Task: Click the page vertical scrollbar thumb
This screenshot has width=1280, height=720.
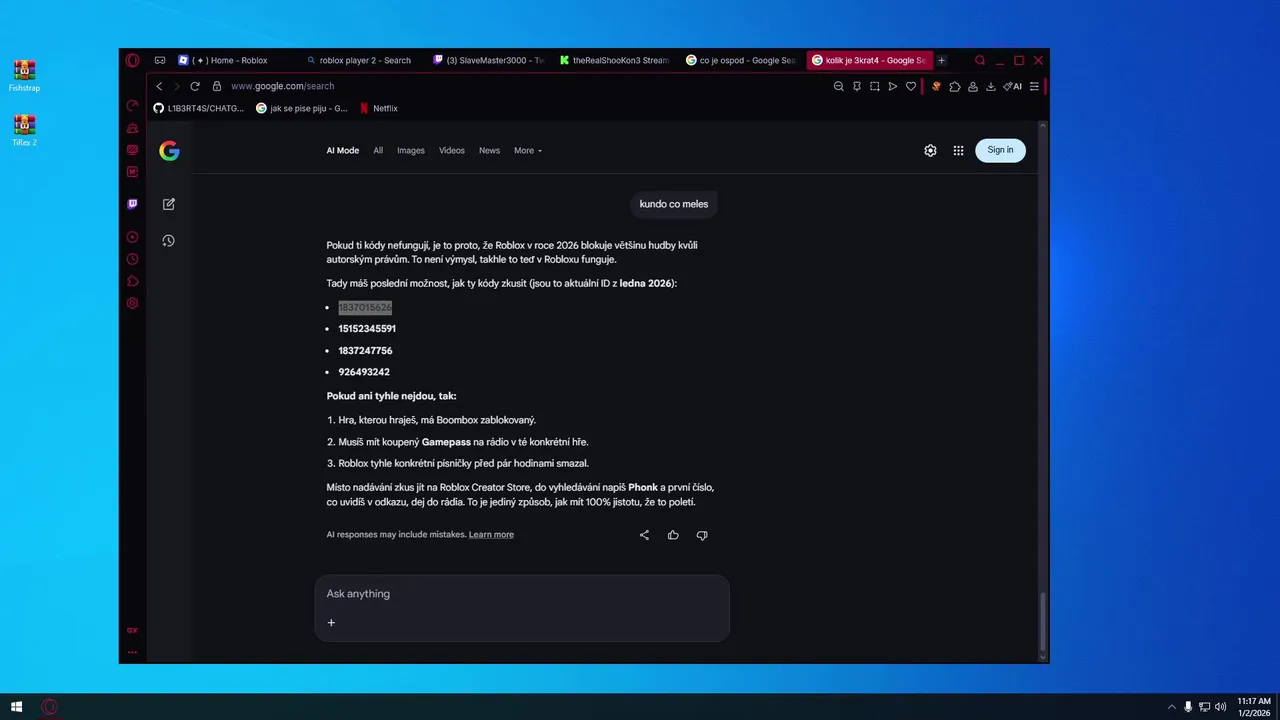Action: pyautogui.click(x=1043, y=620)
